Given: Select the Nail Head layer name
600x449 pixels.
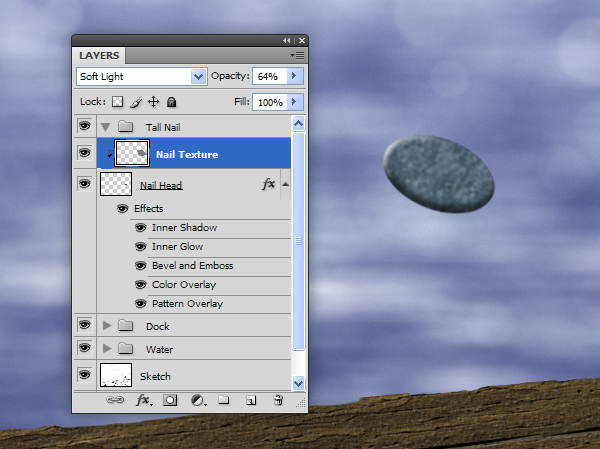Looking at the screenshot, I should coord(161,186).
